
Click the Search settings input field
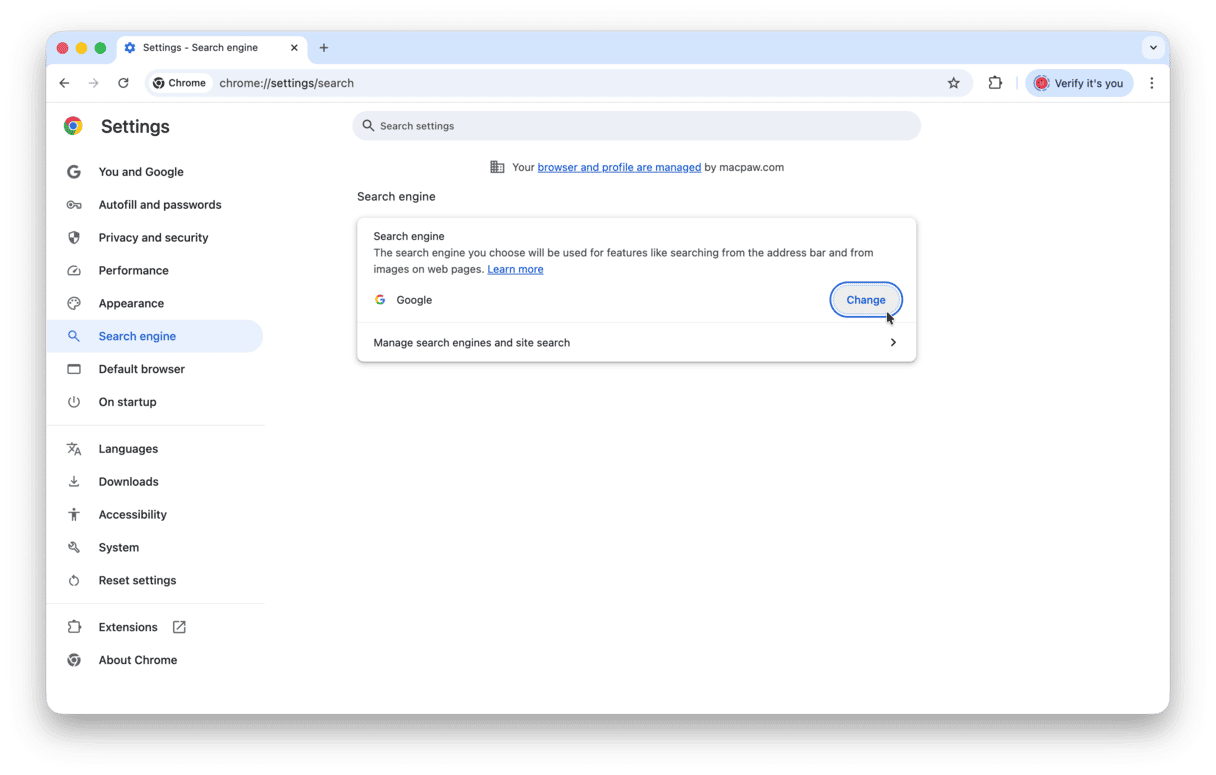tap(636, 126)
